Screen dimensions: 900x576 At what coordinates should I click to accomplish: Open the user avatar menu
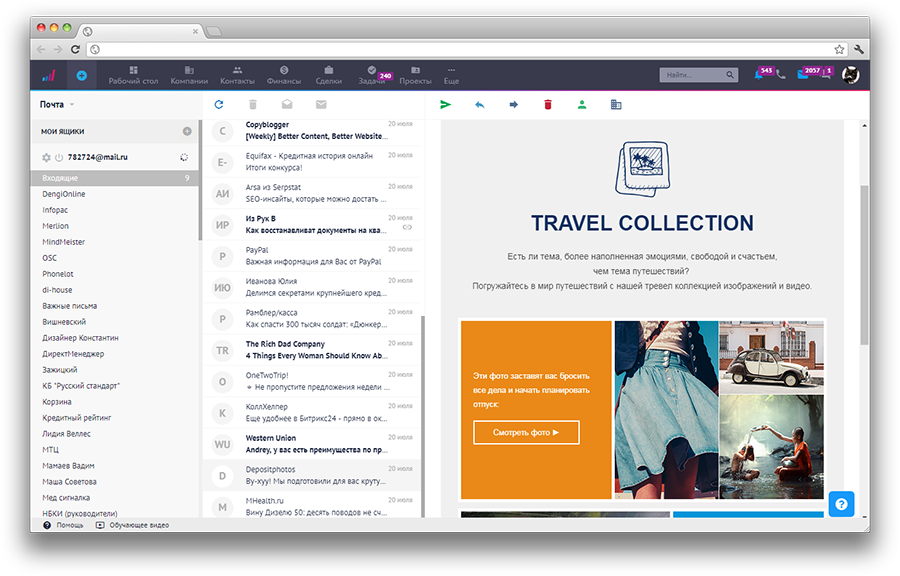click(850, 75)
